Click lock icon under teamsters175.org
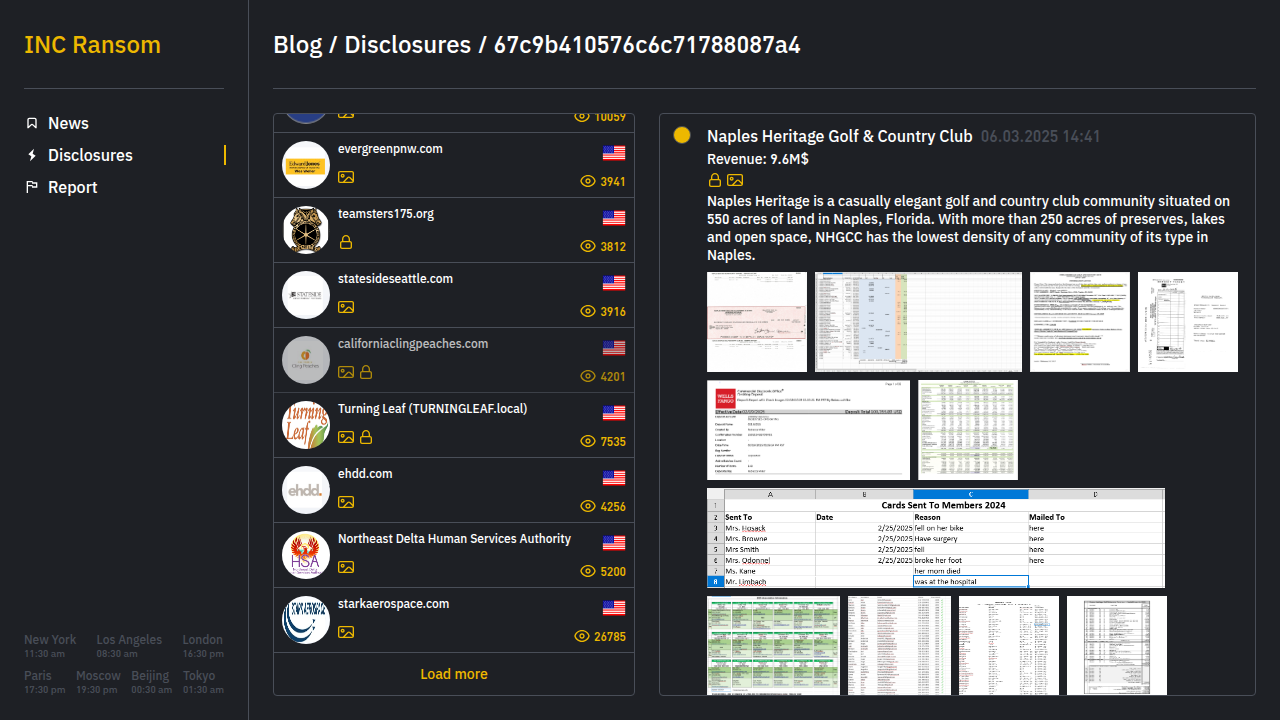Screen dimensions: 1280x720 pos(346,242)
